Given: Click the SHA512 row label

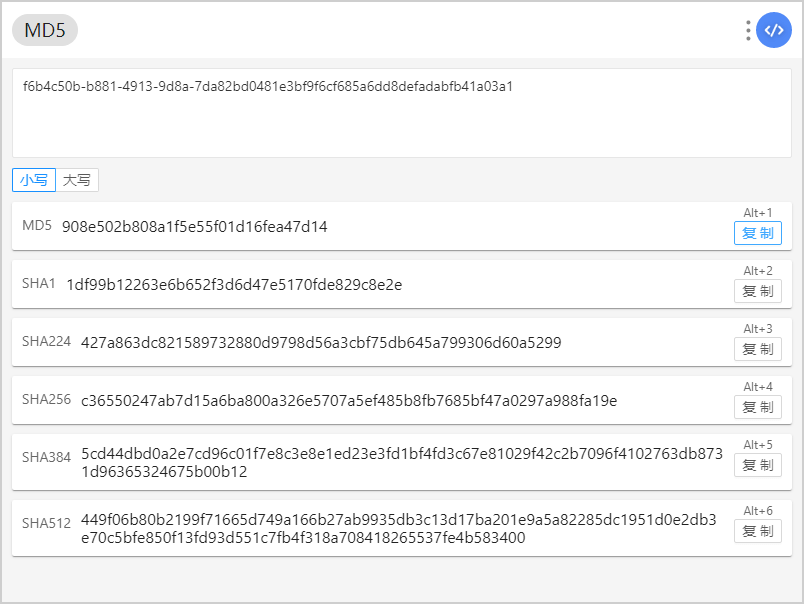Looking at the screenshot, I should 46,523.
